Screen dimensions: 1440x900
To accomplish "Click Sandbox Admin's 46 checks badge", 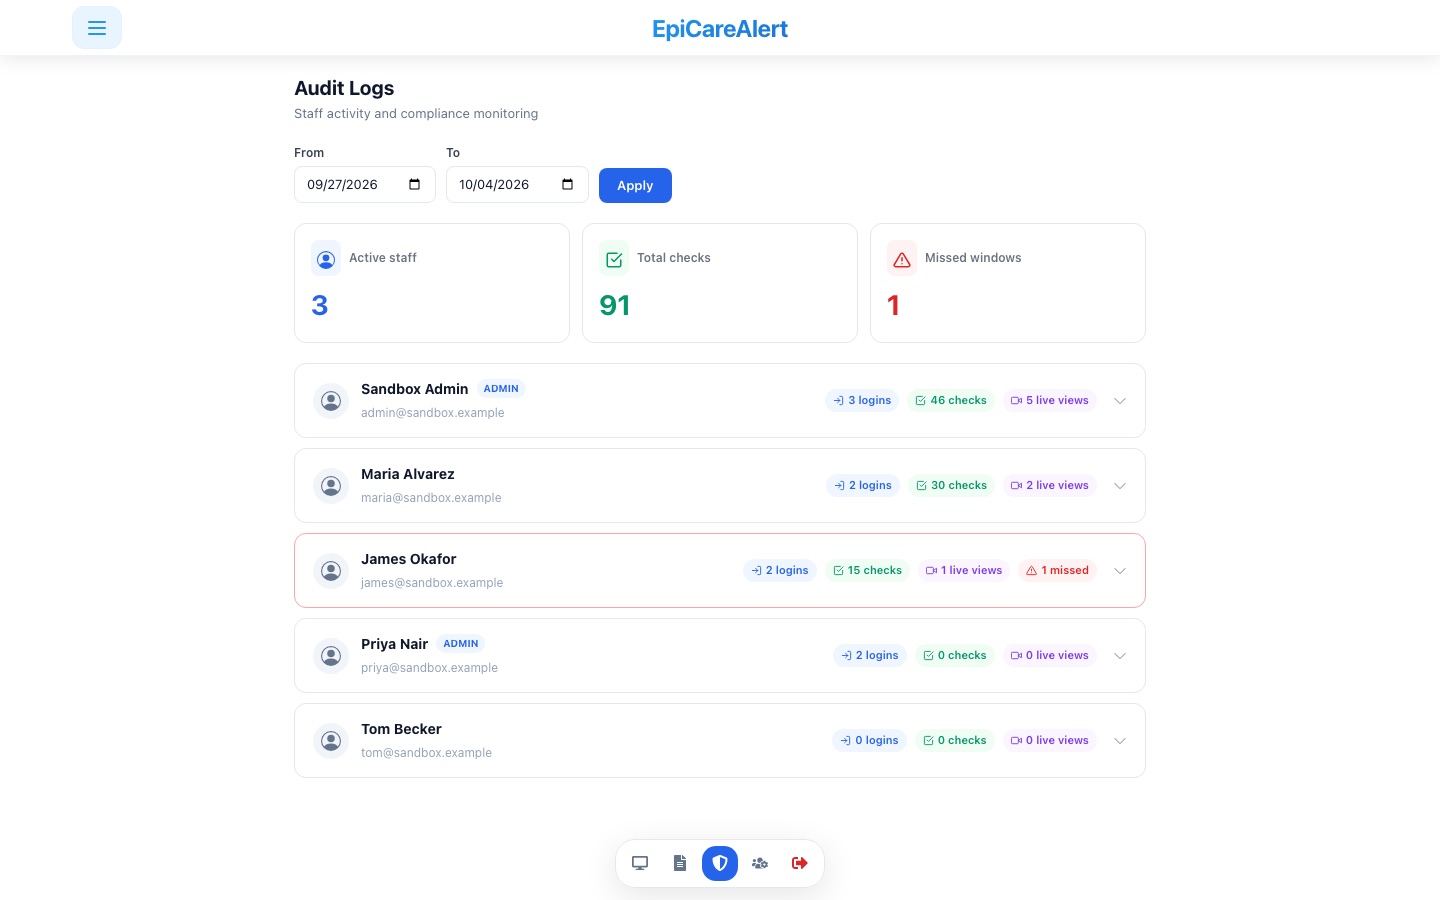I will (951, 400).
